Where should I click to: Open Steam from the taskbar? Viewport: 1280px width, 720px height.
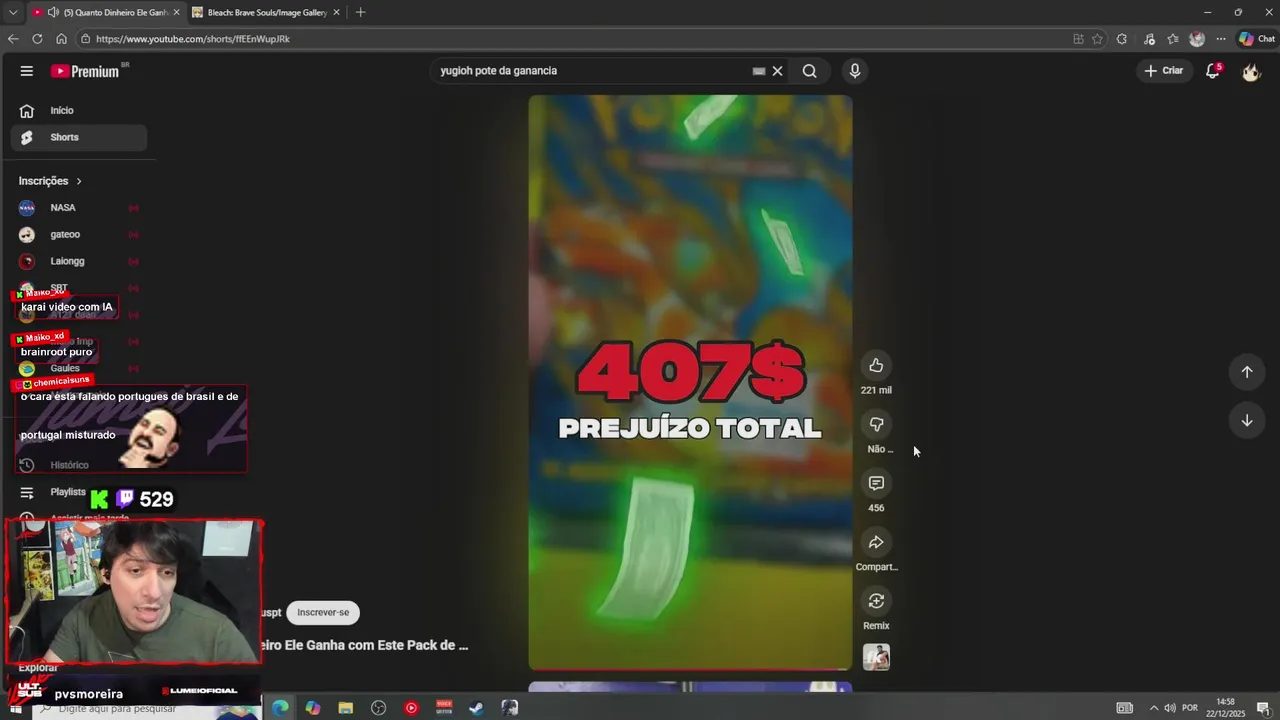tap(477, 708)
